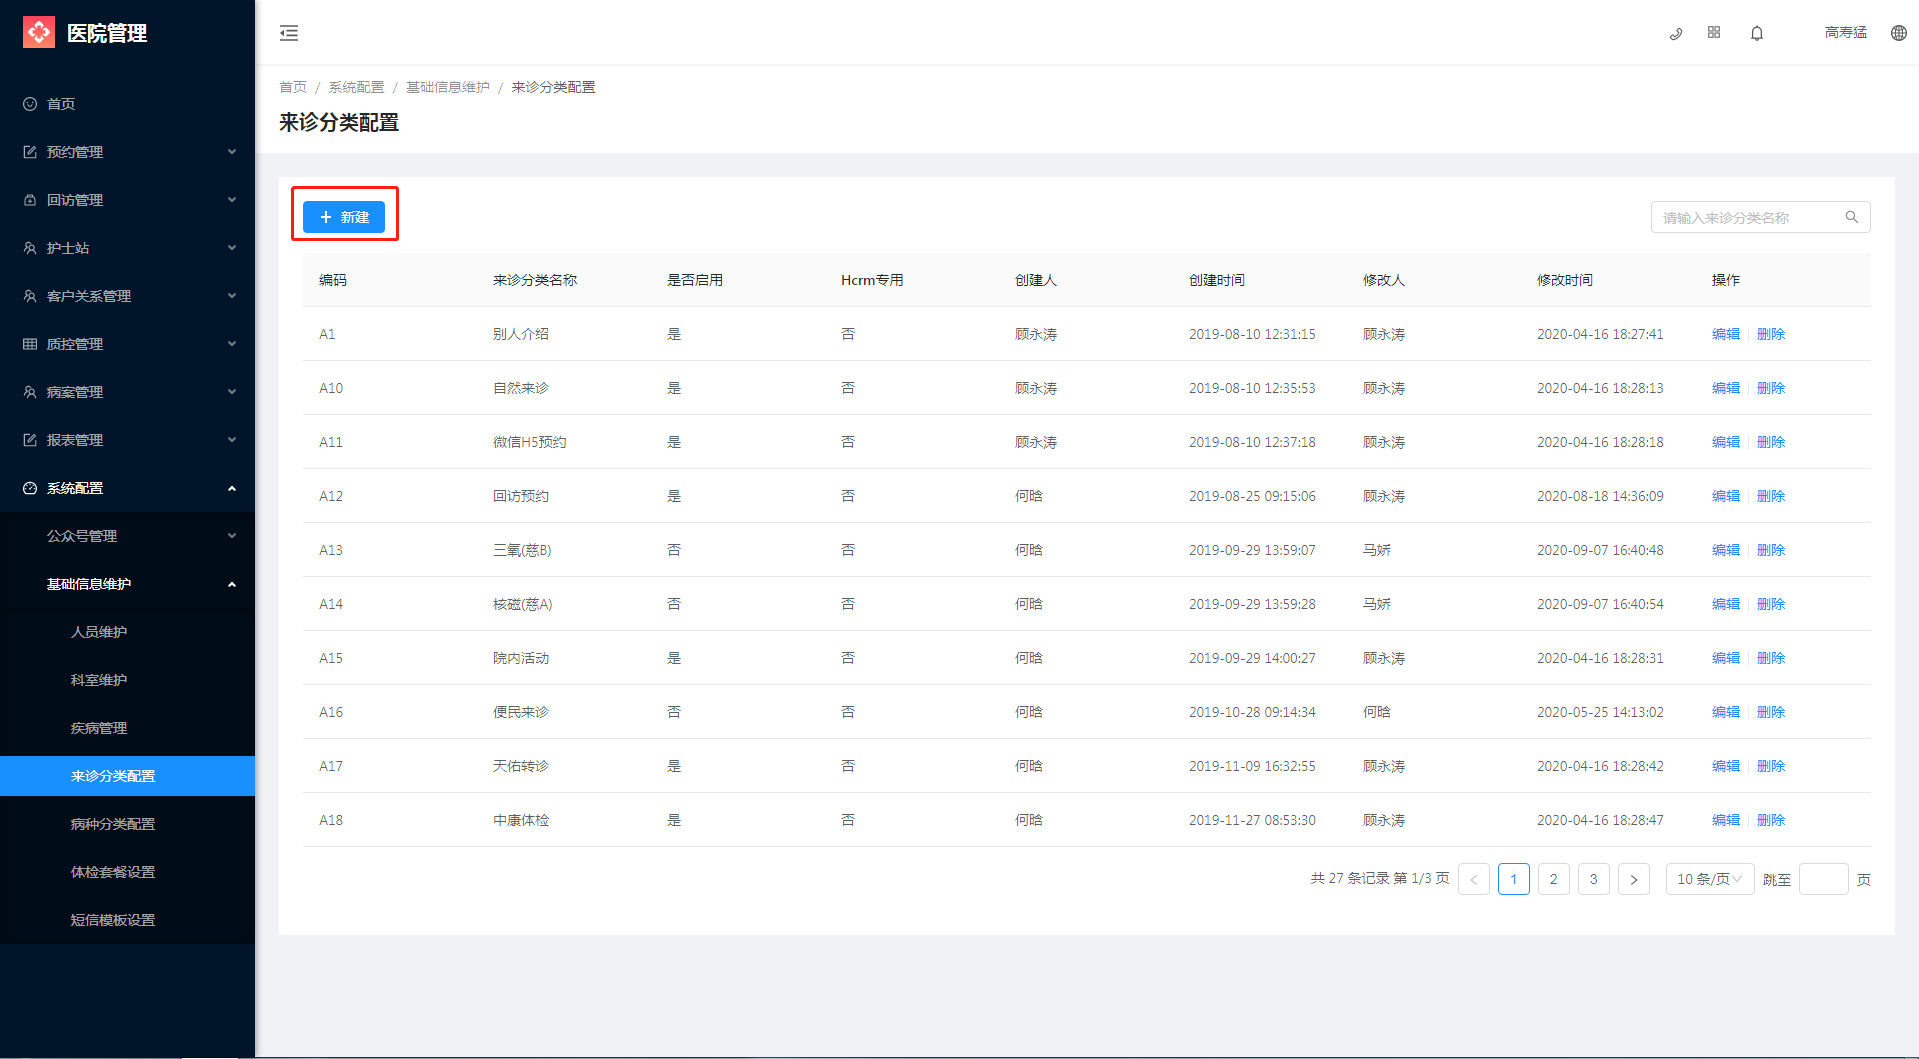Click the 来诊分类名称 search input
1919x1059 pixels.
pyautogui.click(x=1760, y=217)
